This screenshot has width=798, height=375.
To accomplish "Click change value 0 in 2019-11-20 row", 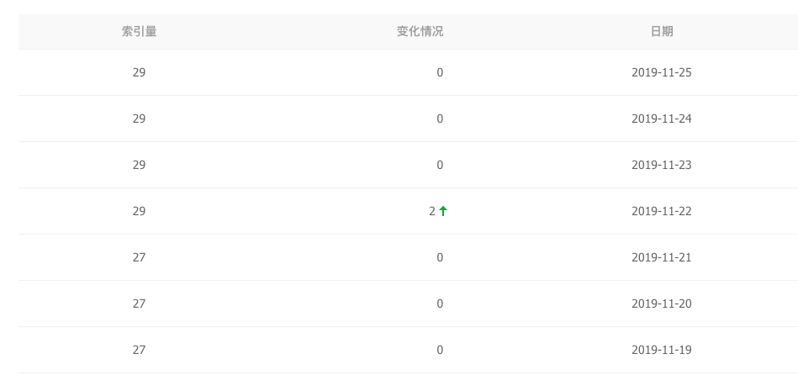I will (440, 304).
